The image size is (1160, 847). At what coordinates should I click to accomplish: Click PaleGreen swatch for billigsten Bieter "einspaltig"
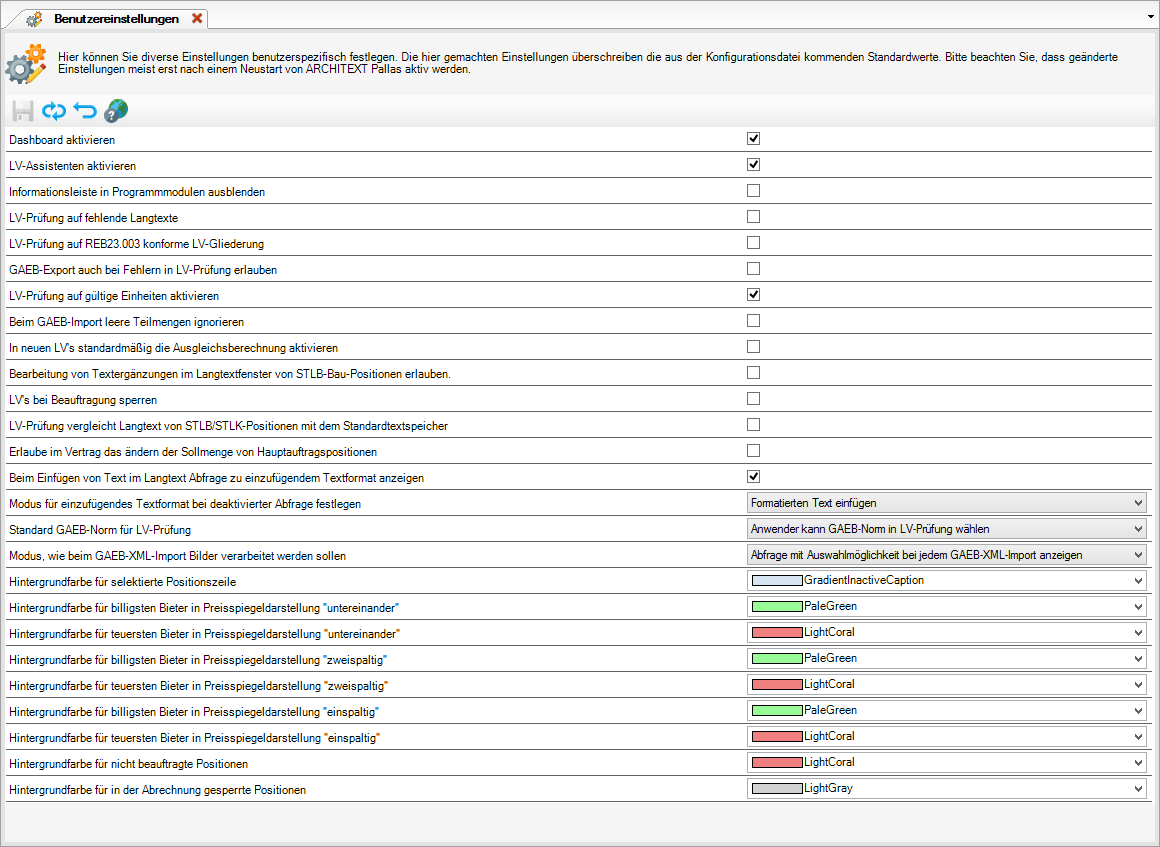pyautogui.click(x=777, y=711)
